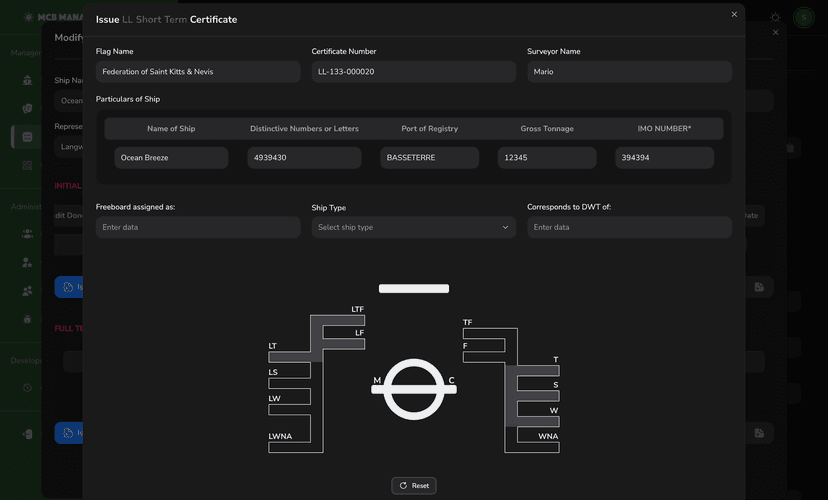Close the Issue LL Short Term Certificate dialog
Screen dimensions: 828x500
(733, 15)
